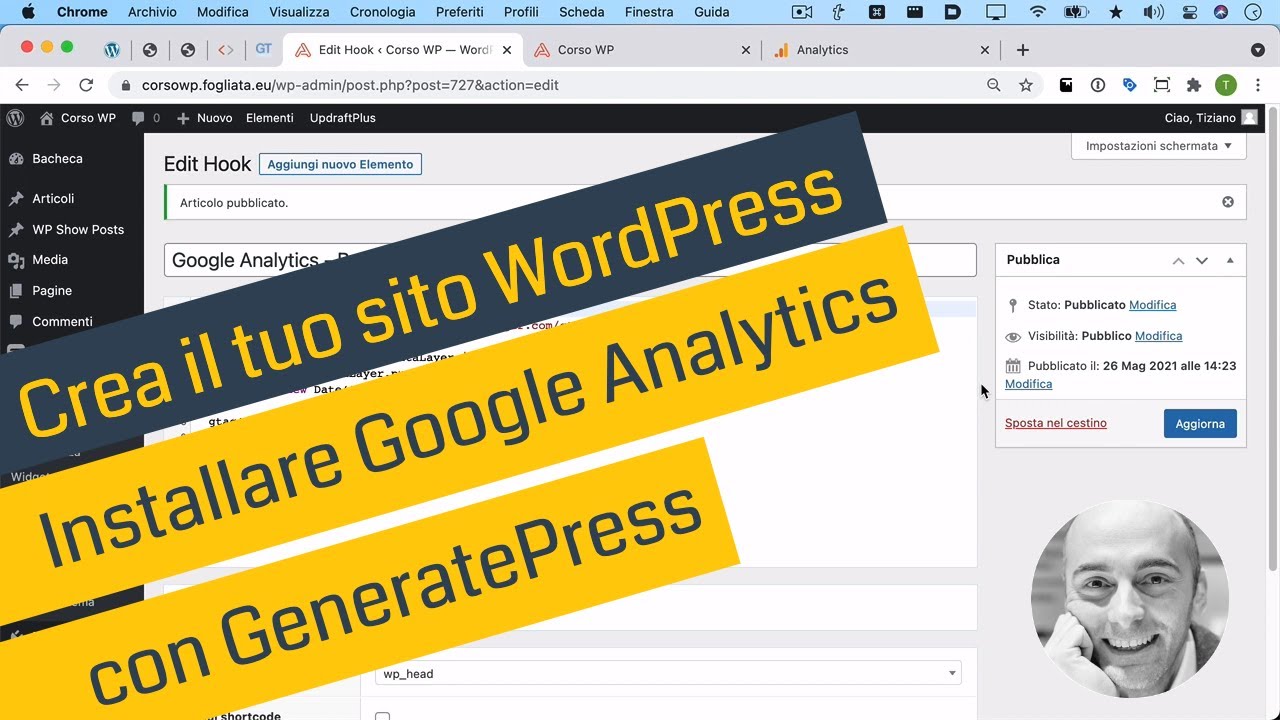Toggle the checkbox below the wp_head dropdown

point(382,716)
